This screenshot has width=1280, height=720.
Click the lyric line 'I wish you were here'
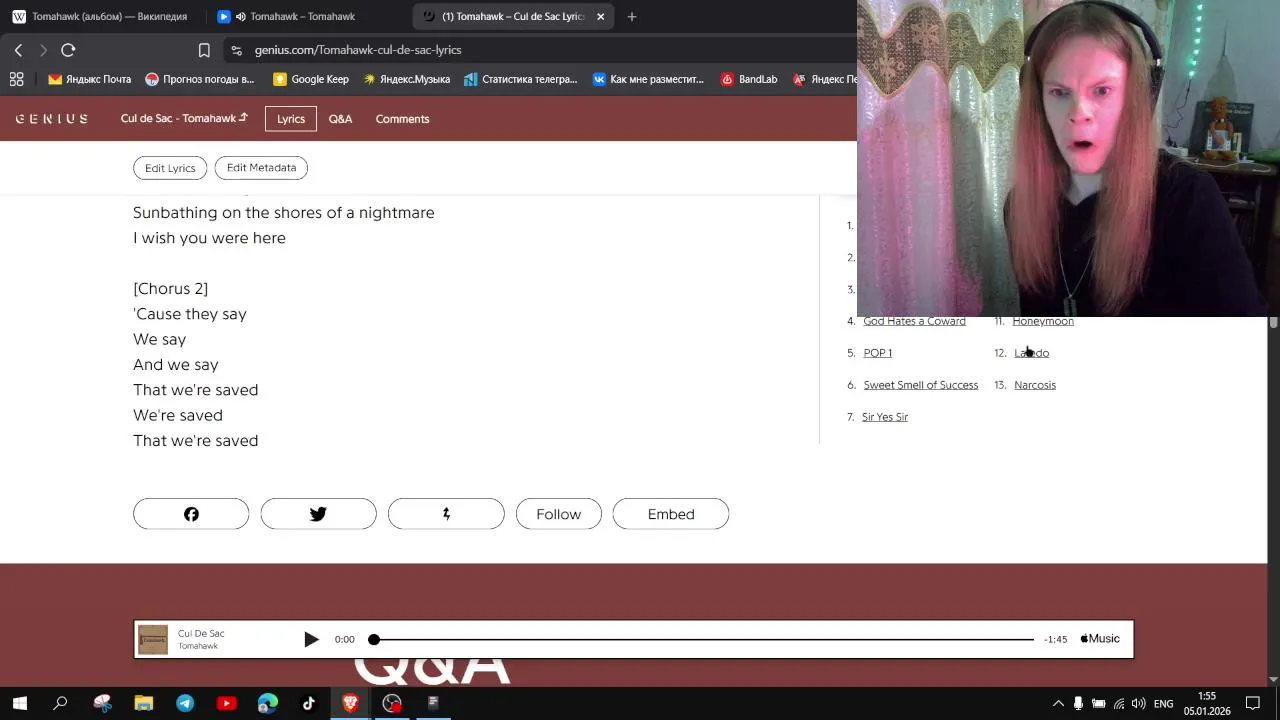[x=209, y=238]
